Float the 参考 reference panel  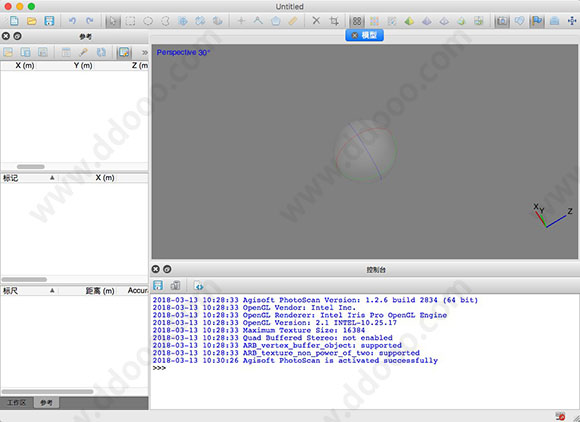17,36
